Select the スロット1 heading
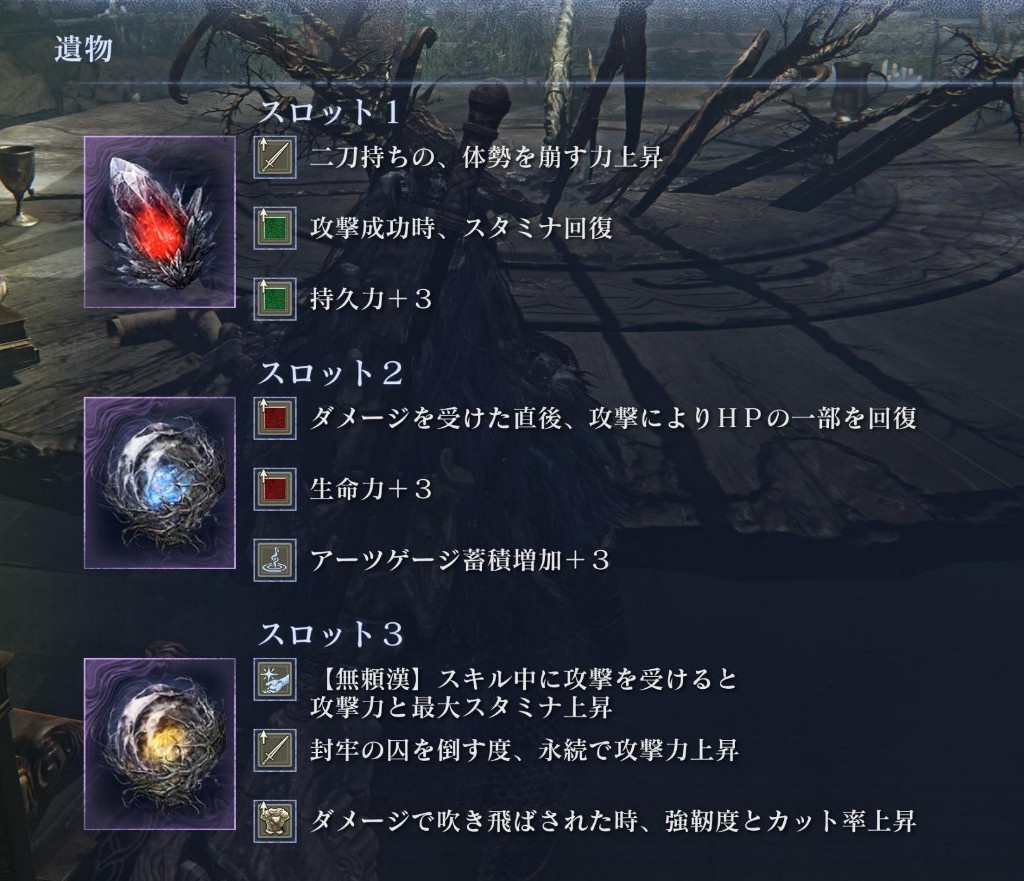Viewport: 1024px width, 881px height. [x=330, y=113]
